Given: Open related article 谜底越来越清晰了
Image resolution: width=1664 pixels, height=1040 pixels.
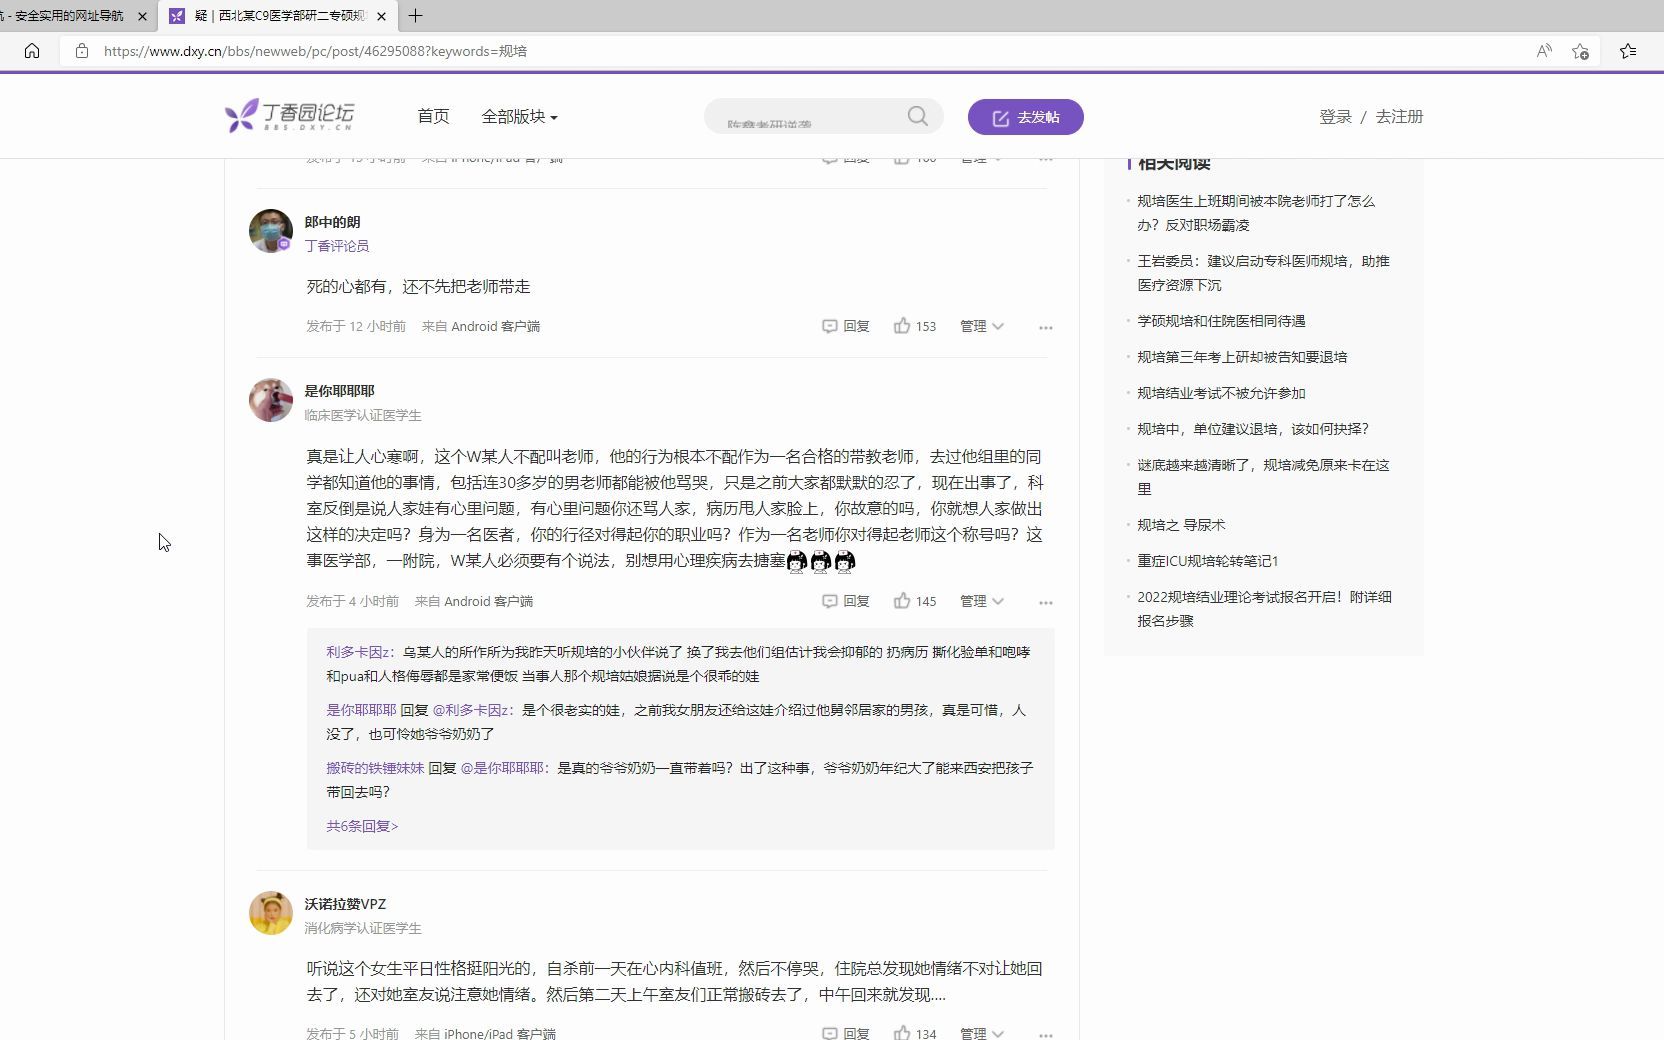Looking at the screenshot, I should click(x=1263, y=477).
